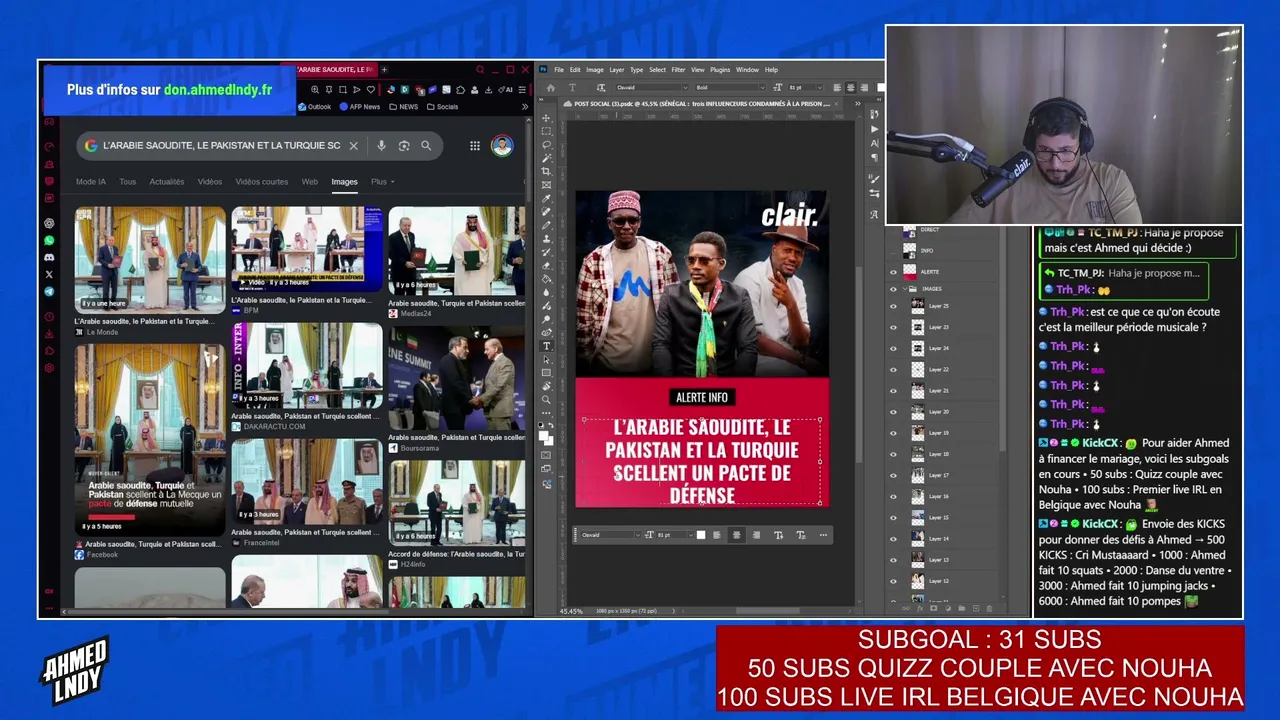Screen dimensions: 1280x720
Task: Select the Spot Healing Brush tool
Action: (x=546, y=212)
